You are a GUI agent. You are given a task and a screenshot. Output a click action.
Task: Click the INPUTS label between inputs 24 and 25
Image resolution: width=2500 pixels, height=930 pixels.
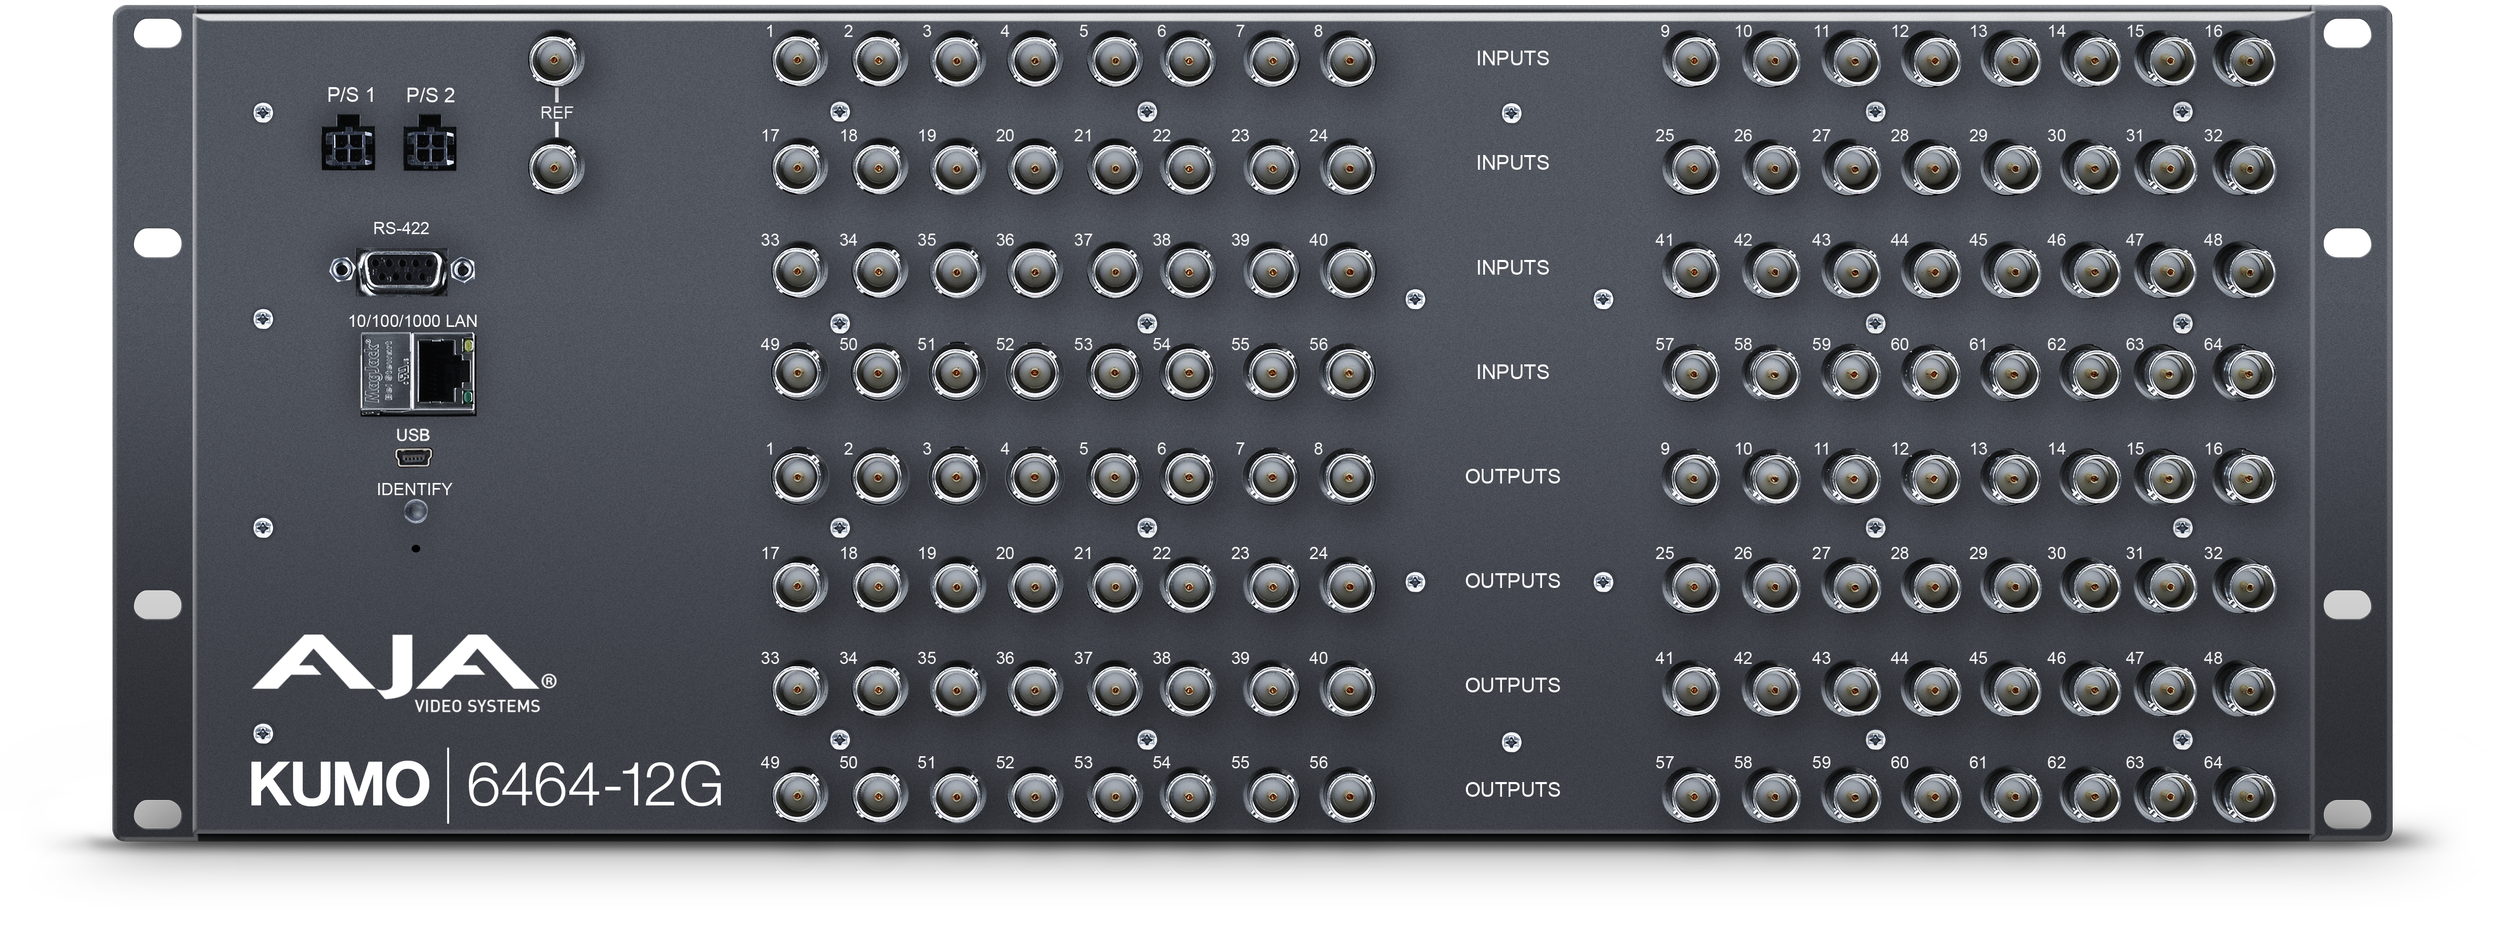pyautogui.click(x=1512, y=163)
